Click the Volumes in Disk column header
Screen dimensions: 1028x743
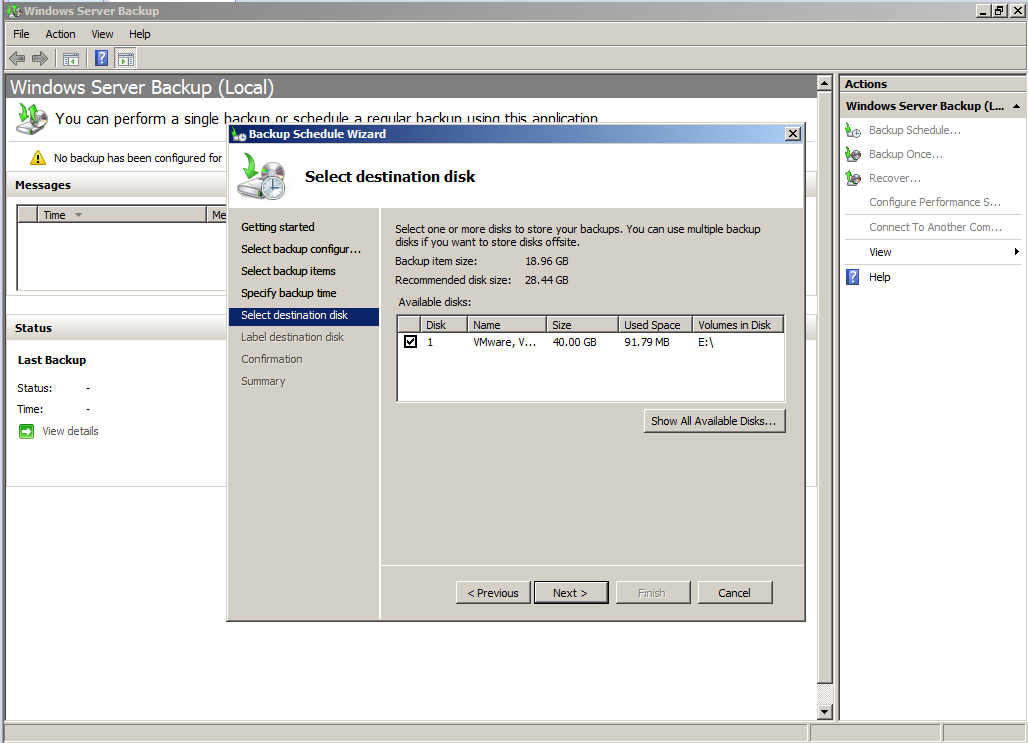point(738,325)
